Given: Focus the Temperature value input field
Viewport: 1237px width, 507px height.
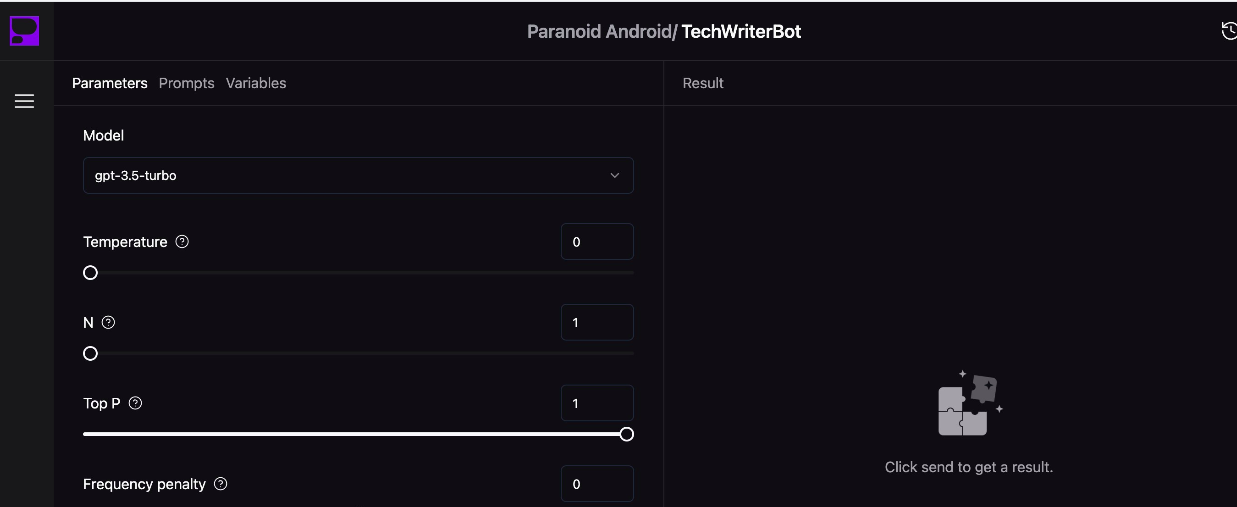Looking at the screenshot, I should pos(597,242).
